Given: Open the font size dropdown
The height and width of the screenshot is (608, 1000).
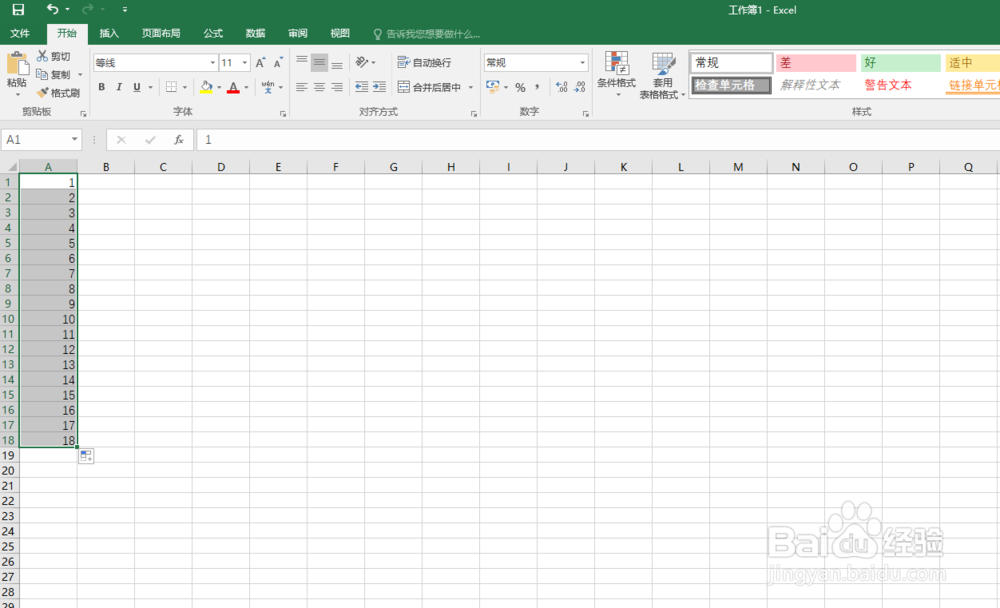Looking at the screenshot, I should click(246, 61).
